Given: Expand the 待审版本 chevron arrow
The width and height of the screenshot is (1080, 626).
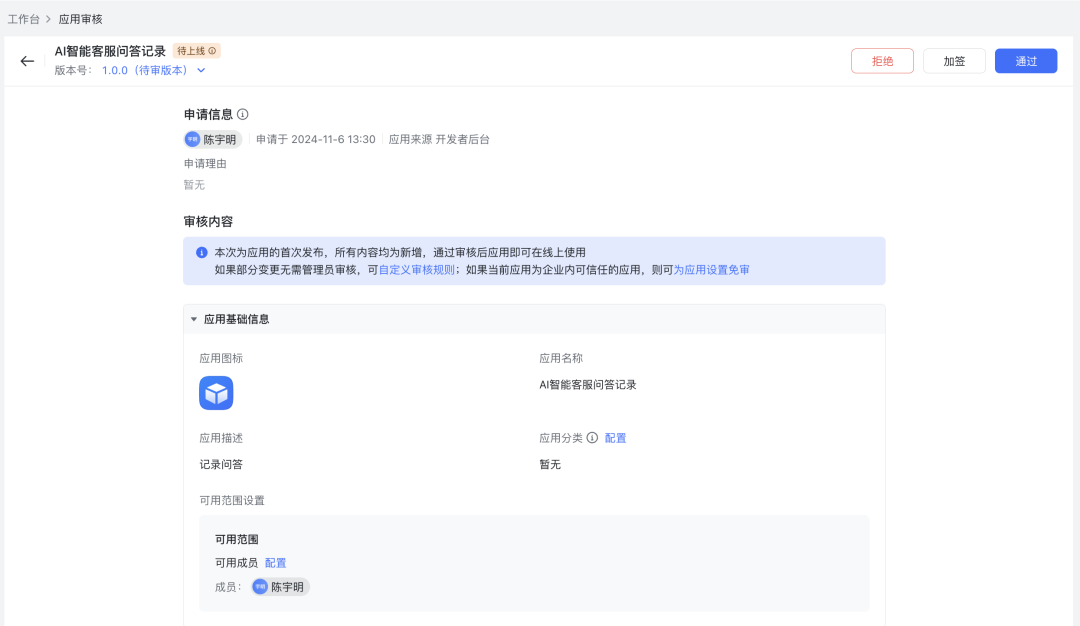Looking at the screenshot, I should [x=200, y=71].
